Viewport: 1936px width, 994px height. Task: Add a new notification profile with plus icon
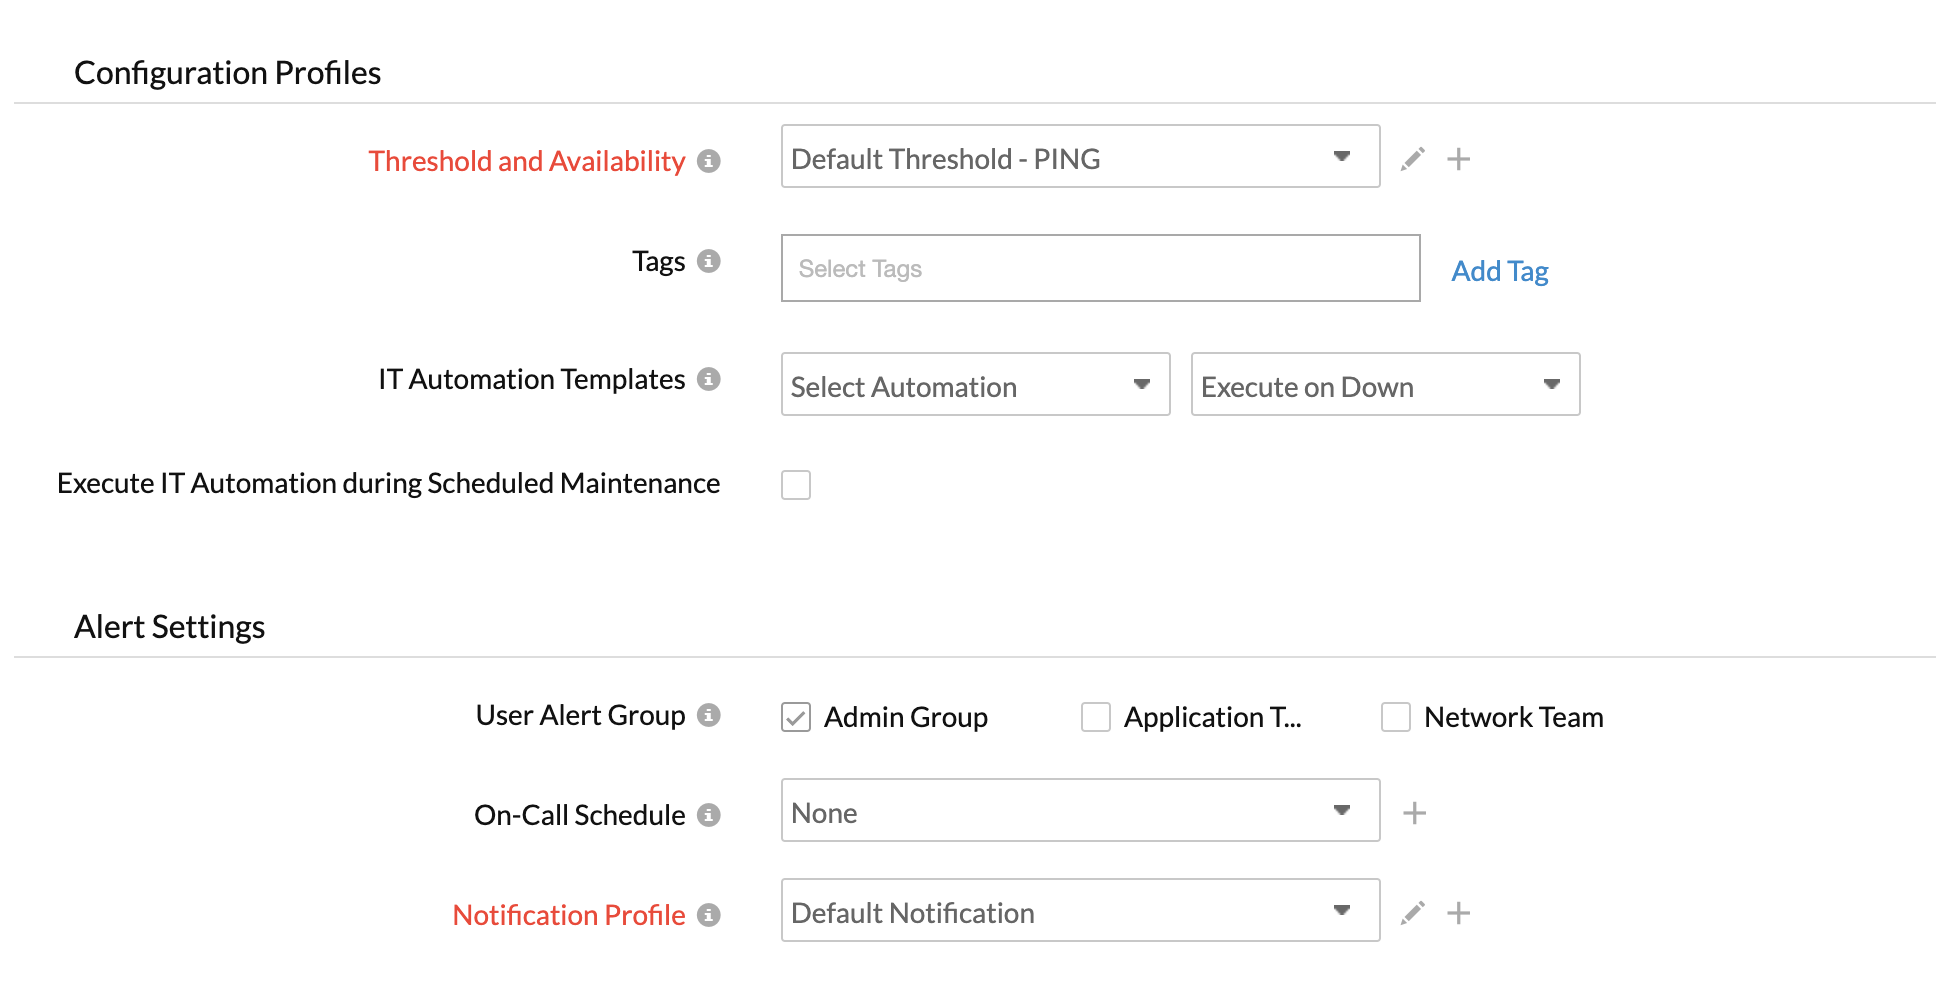pos(1458,913)
